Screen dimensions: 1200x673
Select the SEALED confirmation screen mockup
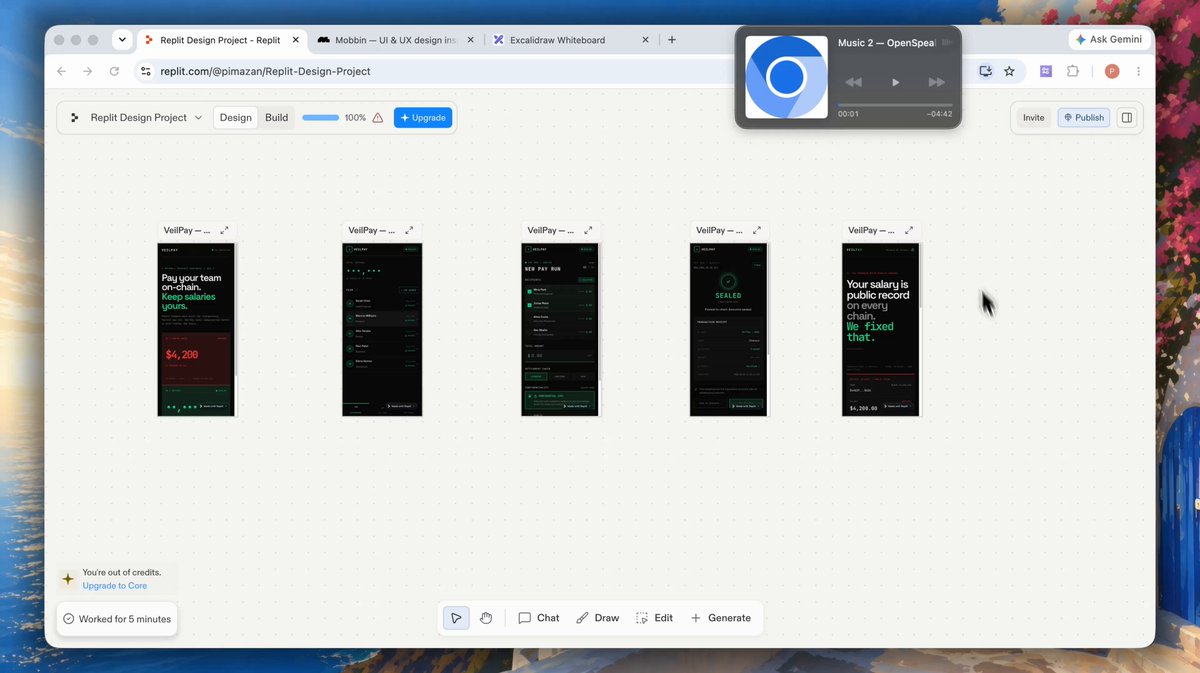(729, 329)
